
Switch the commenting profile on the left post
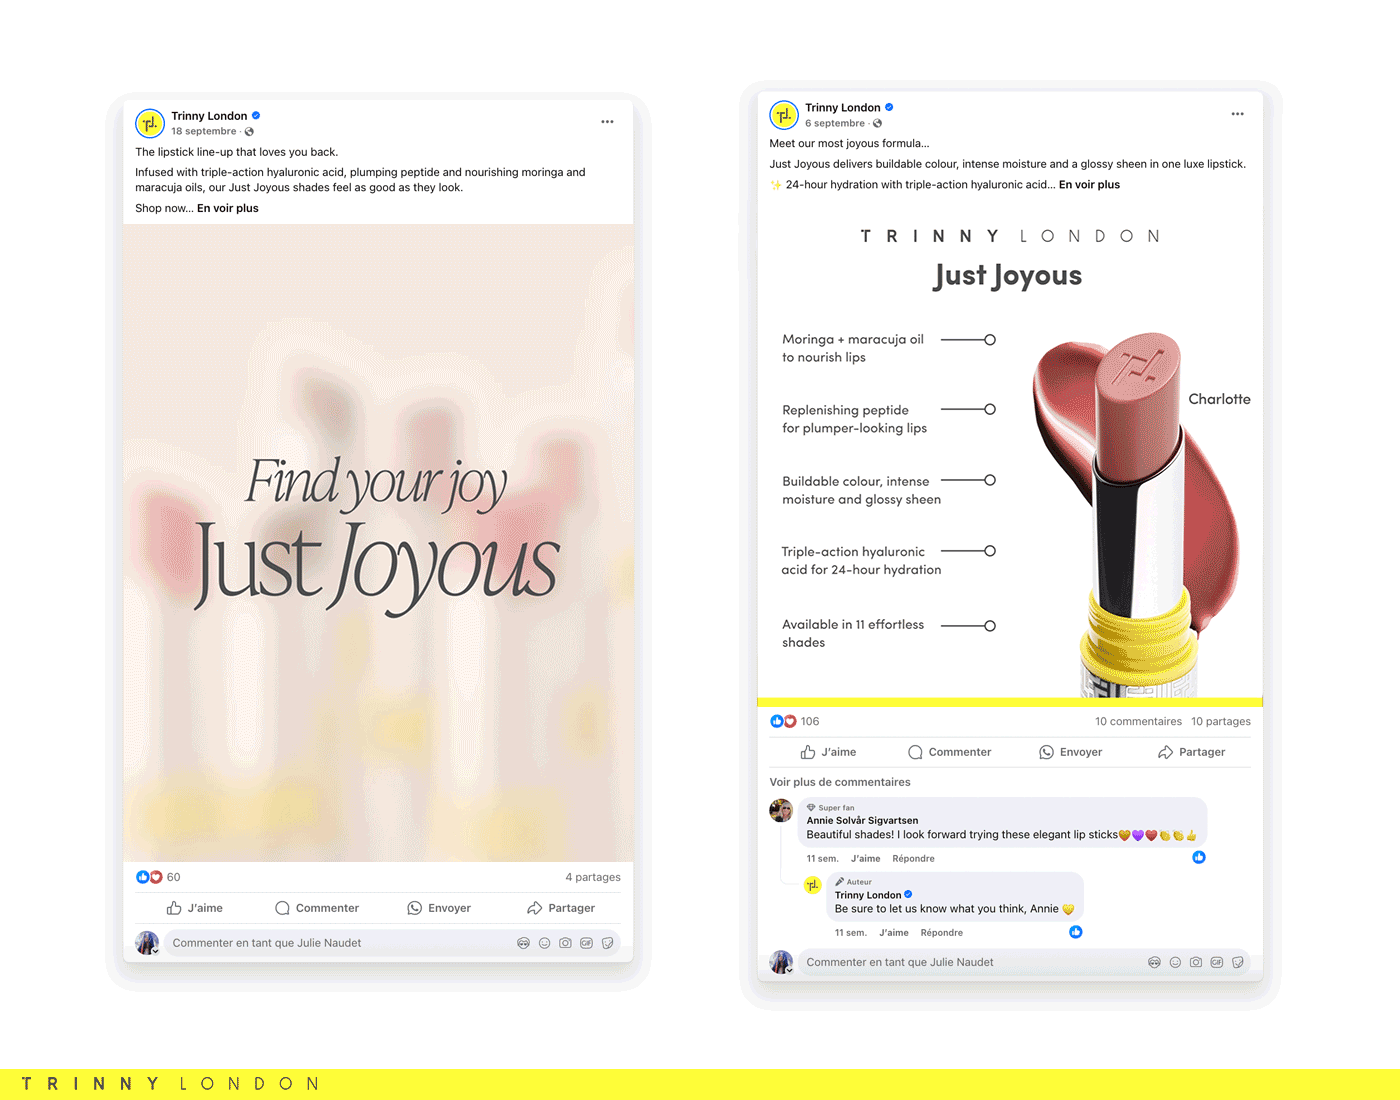tap(147, 943)
